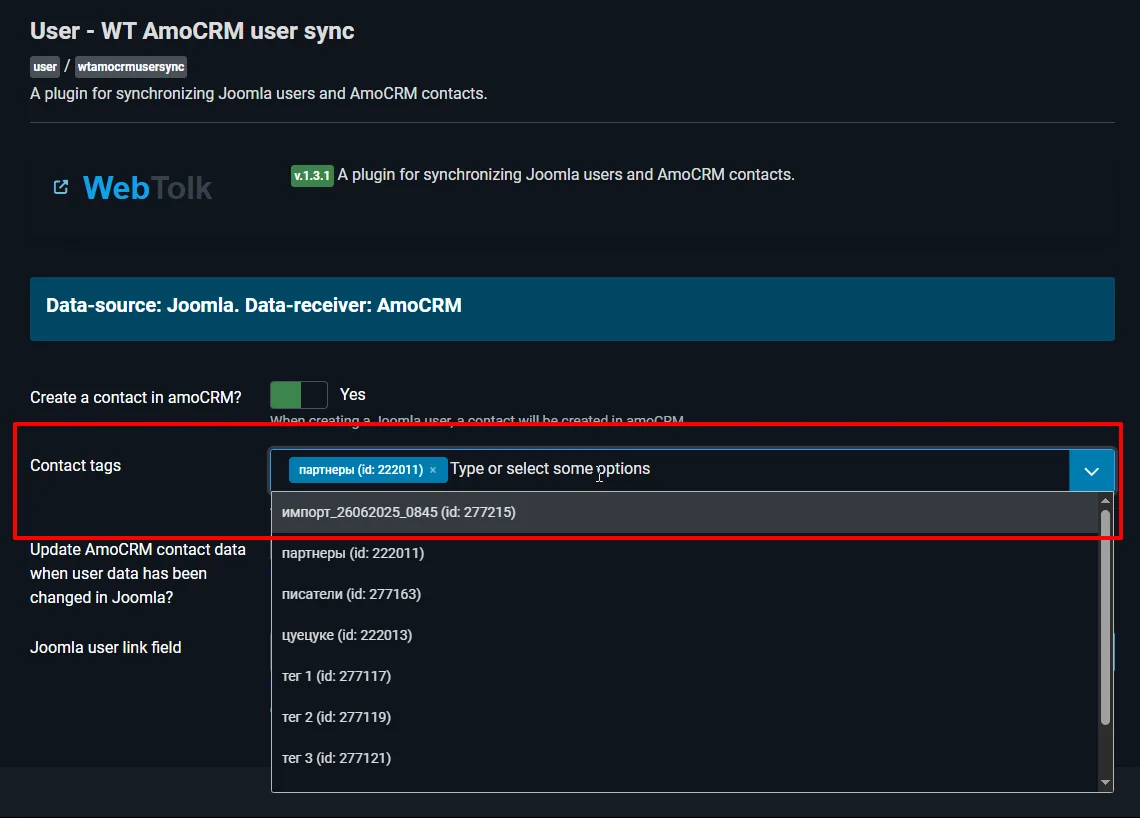
Task: Open the Contact tags dropdown chevron
Action: click(x=1091, y=469)
